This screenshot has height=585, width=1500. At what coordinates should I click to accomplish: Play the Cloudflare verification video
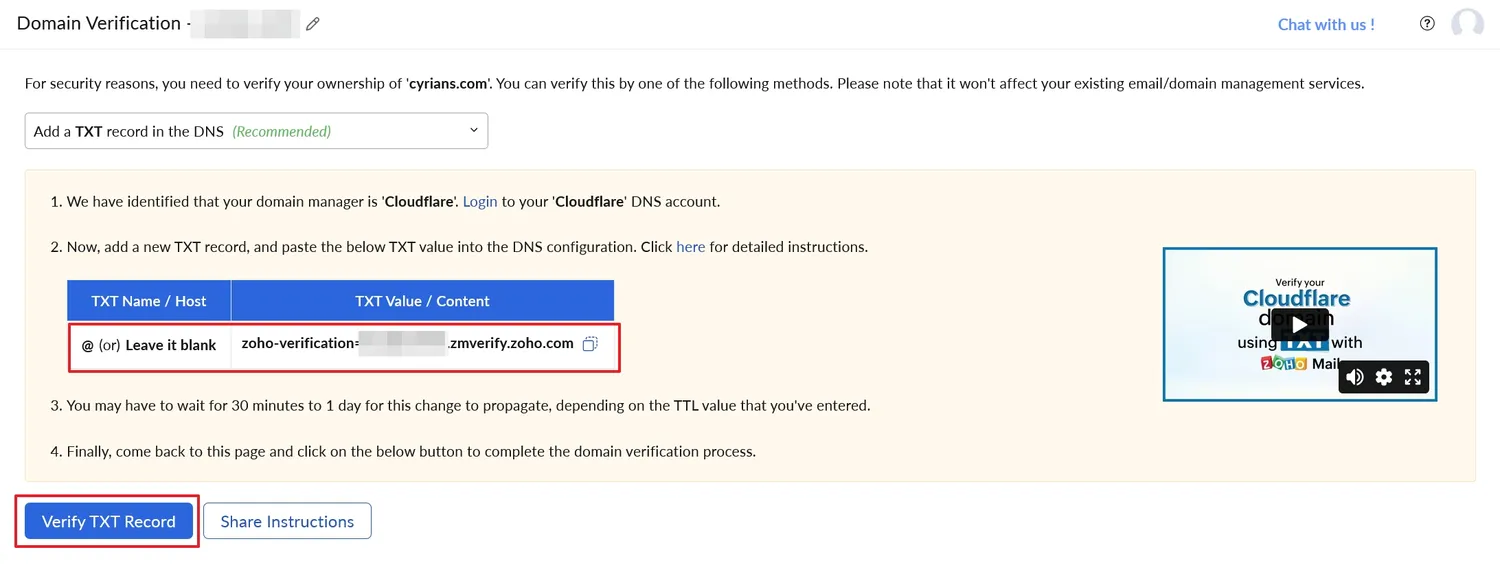click(1299, 323)
